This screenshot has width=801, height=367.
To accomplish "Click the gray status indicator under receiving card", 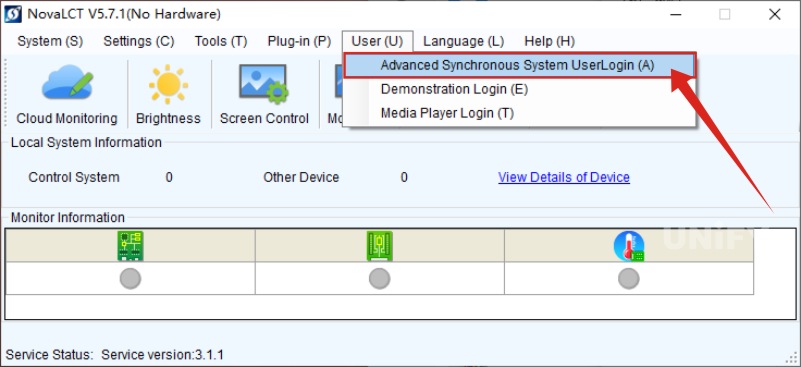I will [x=380, y=279].
